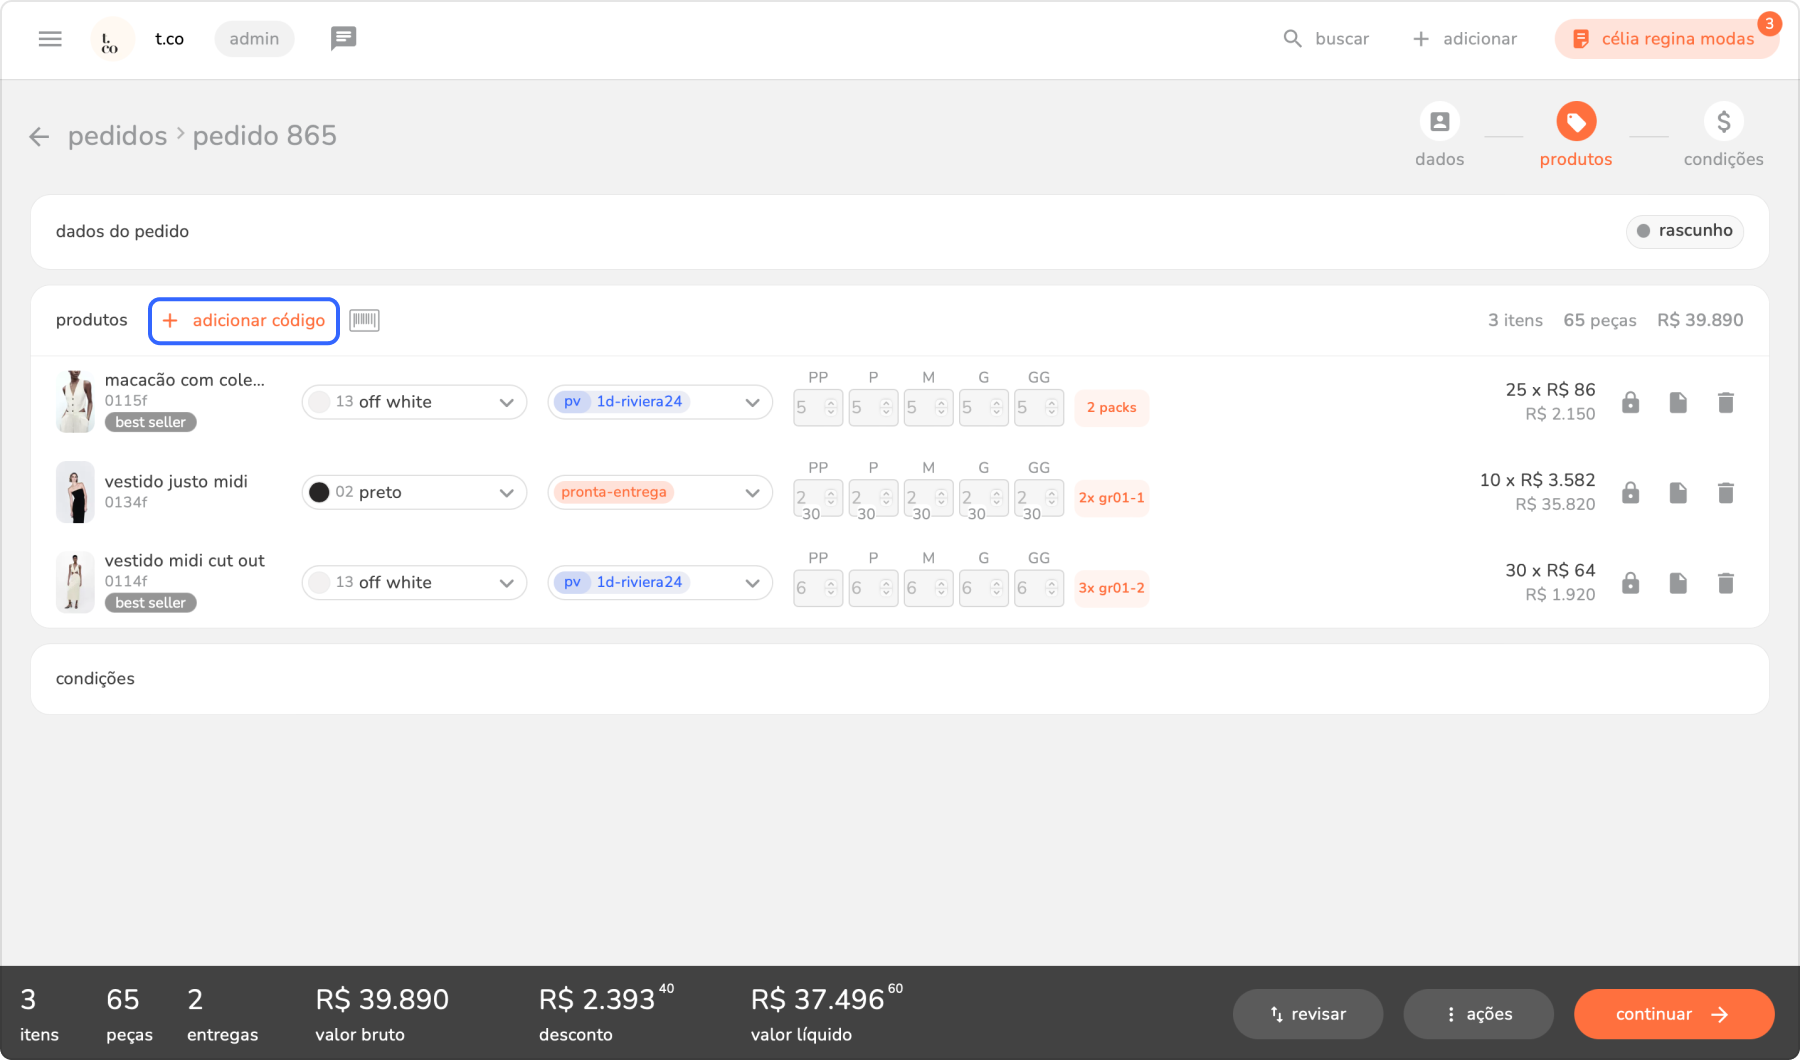The width and height of the screenshot is (1800, 1060).
Task: Open the pronta-entrega delivery dropdown
Action: 752,493
